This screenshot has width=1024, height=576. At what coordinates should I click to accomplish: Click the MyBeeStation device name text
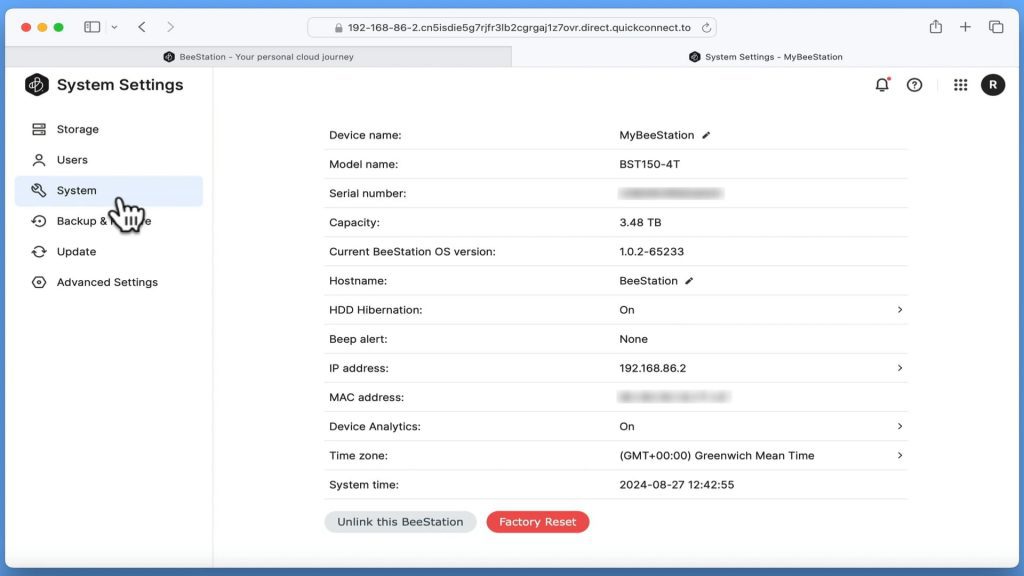point(656,135)
